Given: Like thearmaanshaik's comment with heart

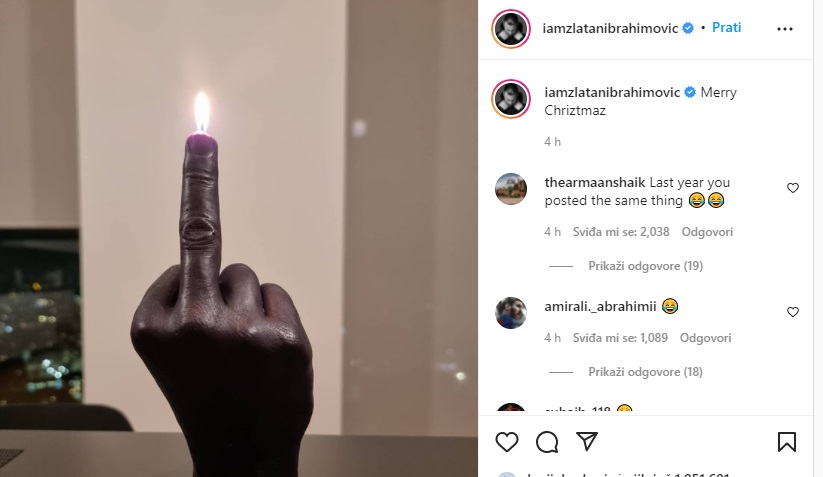Looking at the screenshot, I should point(793,188).
